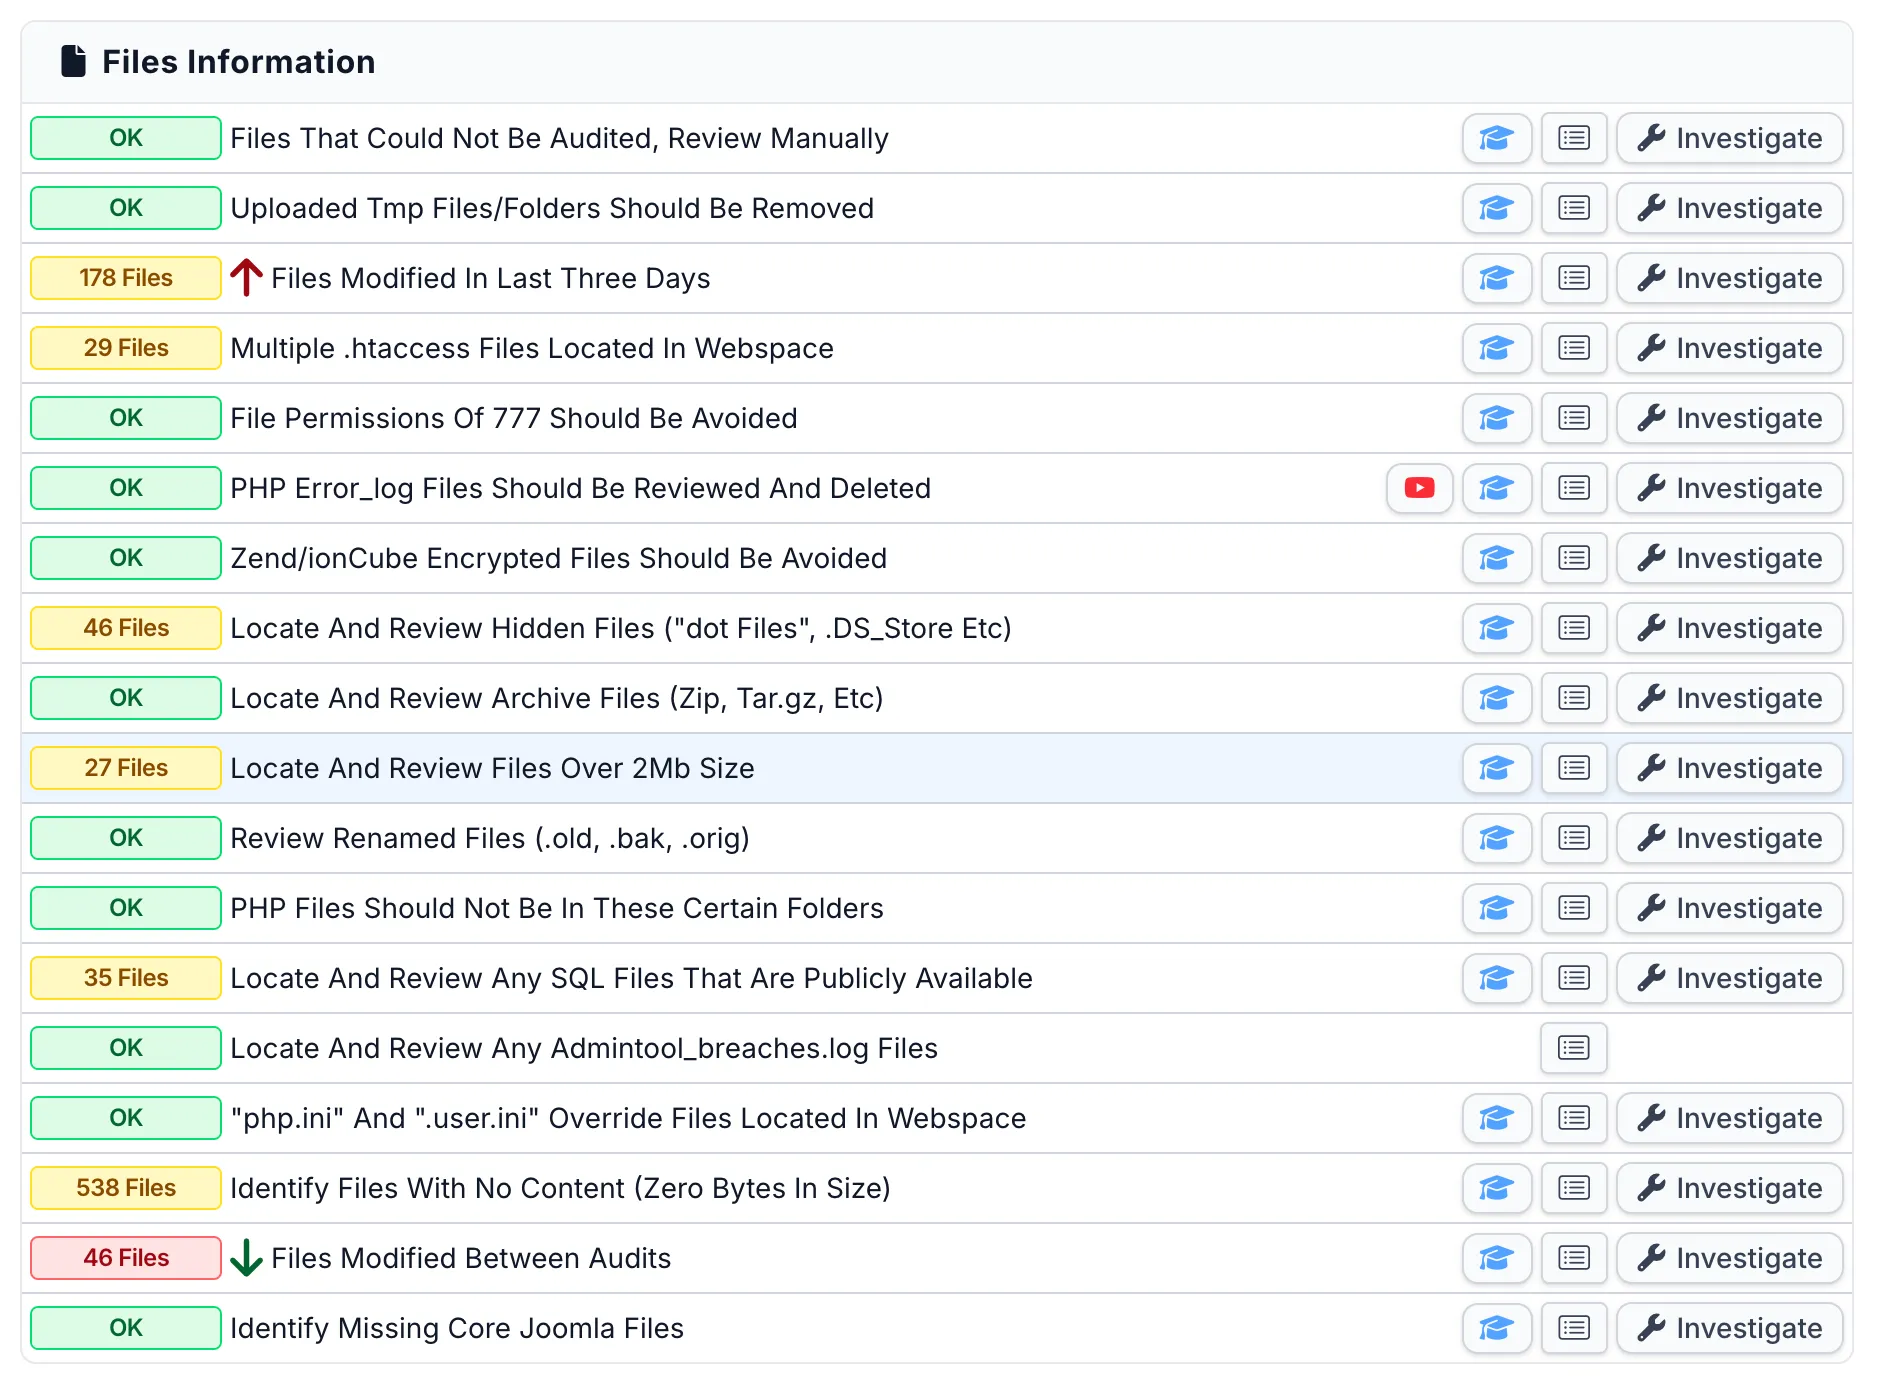Click Investigate for Files Modified In Last Three Days
Viewport: 1888px width, 1390px height.
click(x=1730, y=278)
